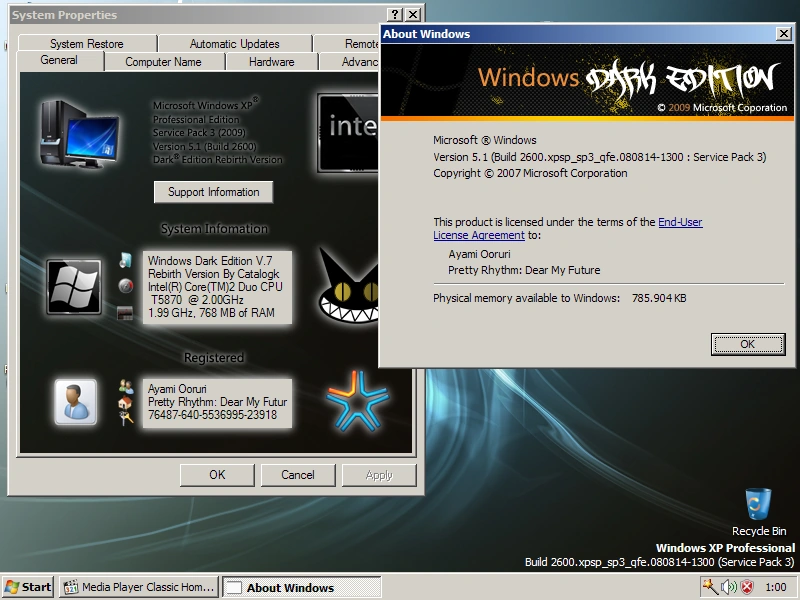800x600 pixels.
Task: Click OK in System Properties
Action: point(217,475)
